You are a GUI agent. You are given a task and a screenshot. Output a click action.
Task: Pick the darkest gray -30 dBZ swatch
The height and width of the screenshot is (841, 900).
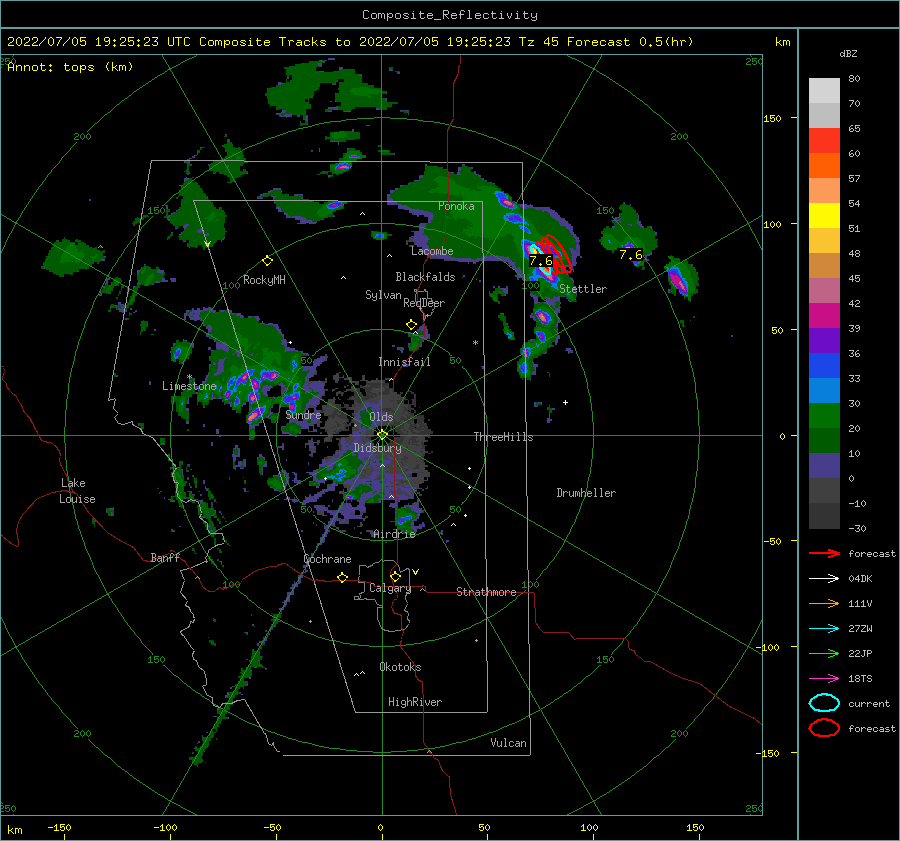pyautogui.click(x=824, y=516)
